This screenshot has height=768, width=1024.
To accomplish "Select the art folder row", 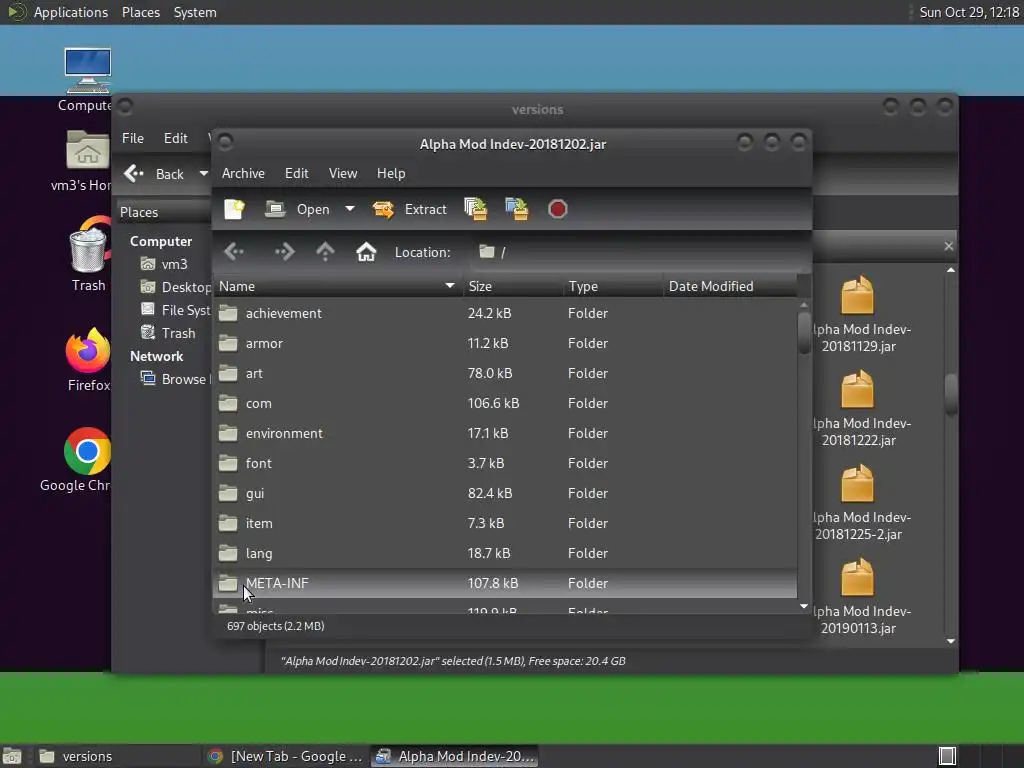I will (505, 373).
